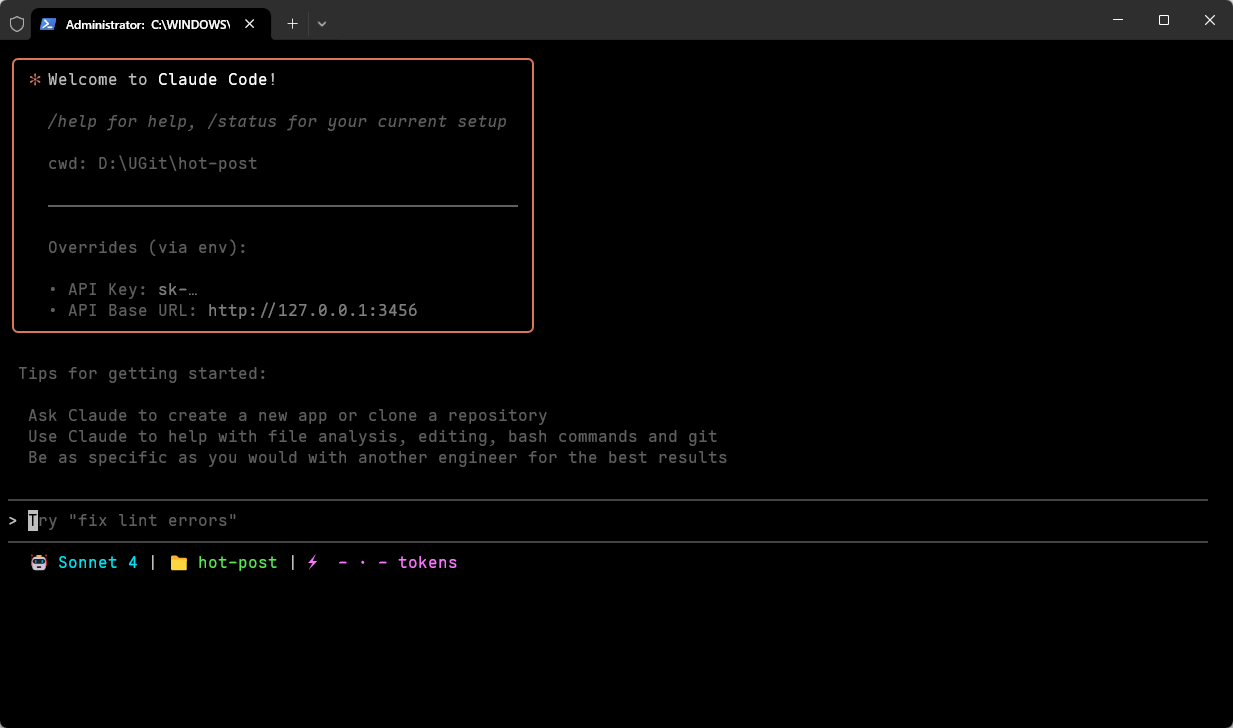Screen dimensions: 1233x728
Task: Click the /help command text
Action: click(x=72, y=122)
